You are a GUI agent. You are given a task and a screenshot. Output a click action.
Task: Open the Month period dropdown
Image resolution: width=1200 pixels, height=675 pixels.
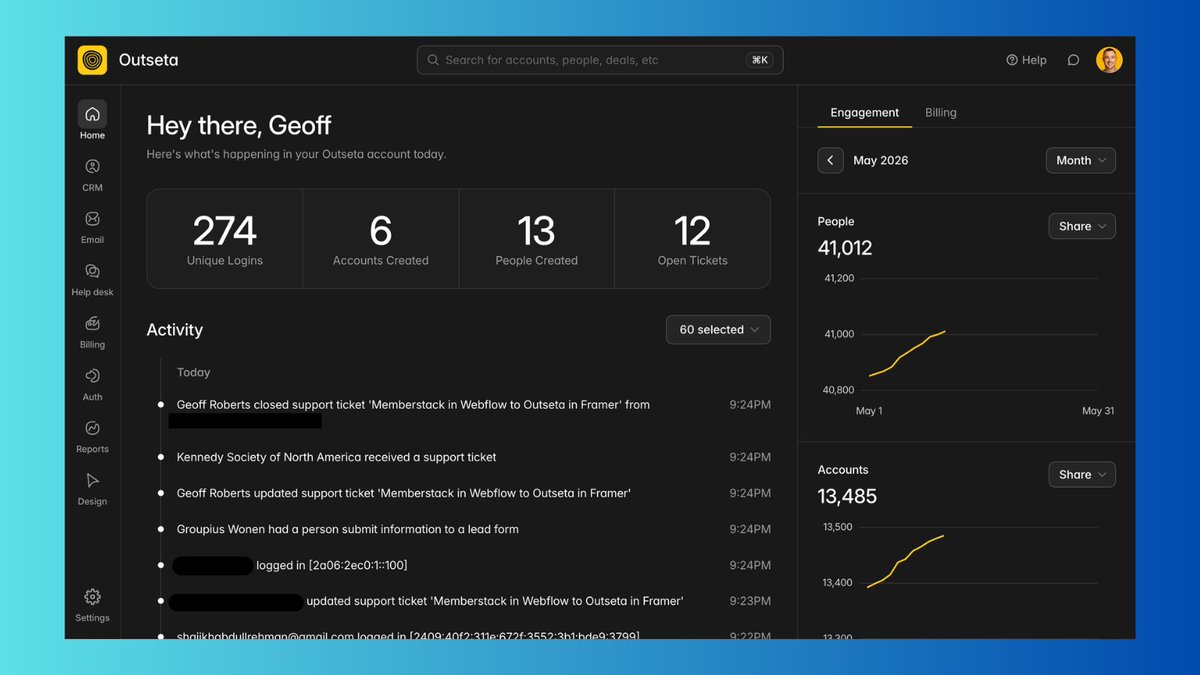[x=1080, y=160]
